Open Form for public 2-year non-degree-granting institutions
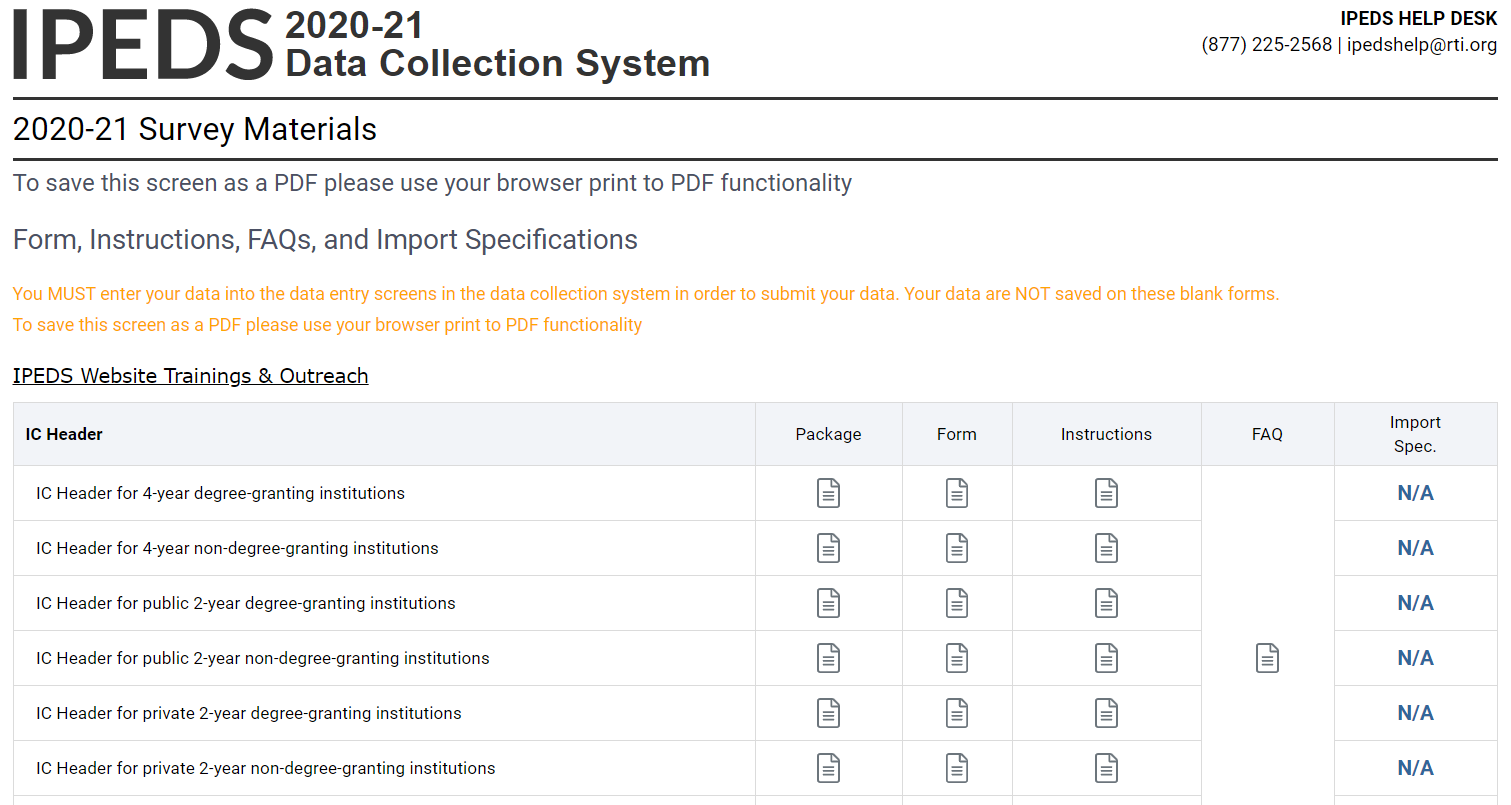 tap(957, 658)
